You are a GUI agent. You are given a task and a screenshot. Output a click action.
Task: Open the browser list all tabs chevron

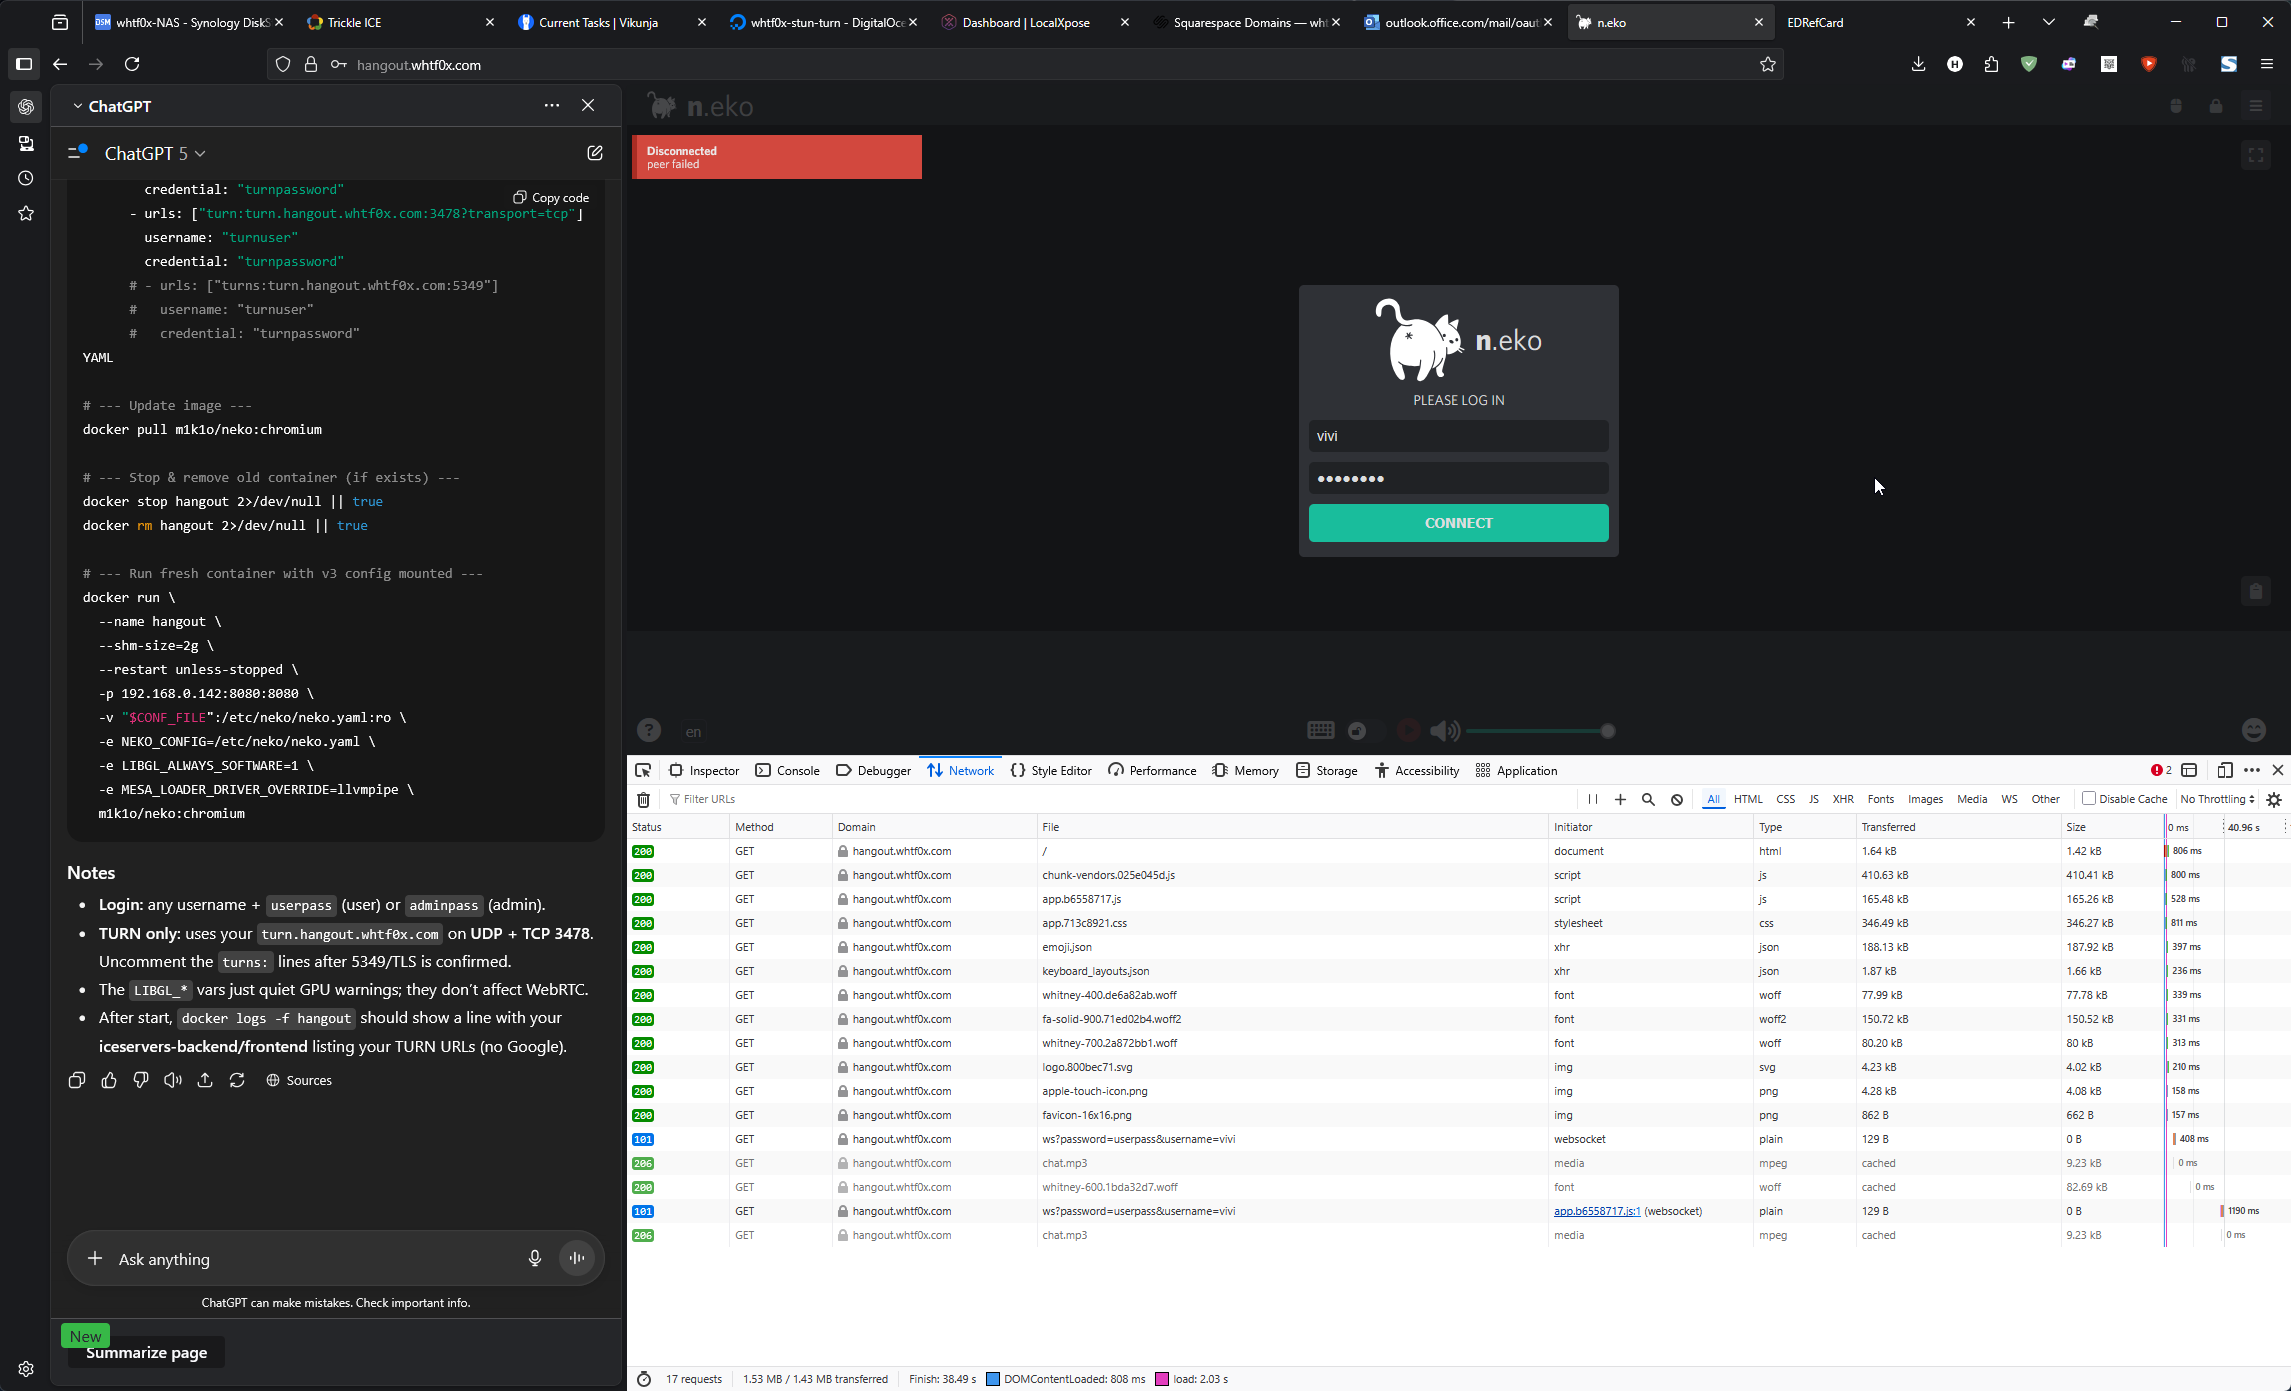pyautogui.click(x=2049, y=22)
